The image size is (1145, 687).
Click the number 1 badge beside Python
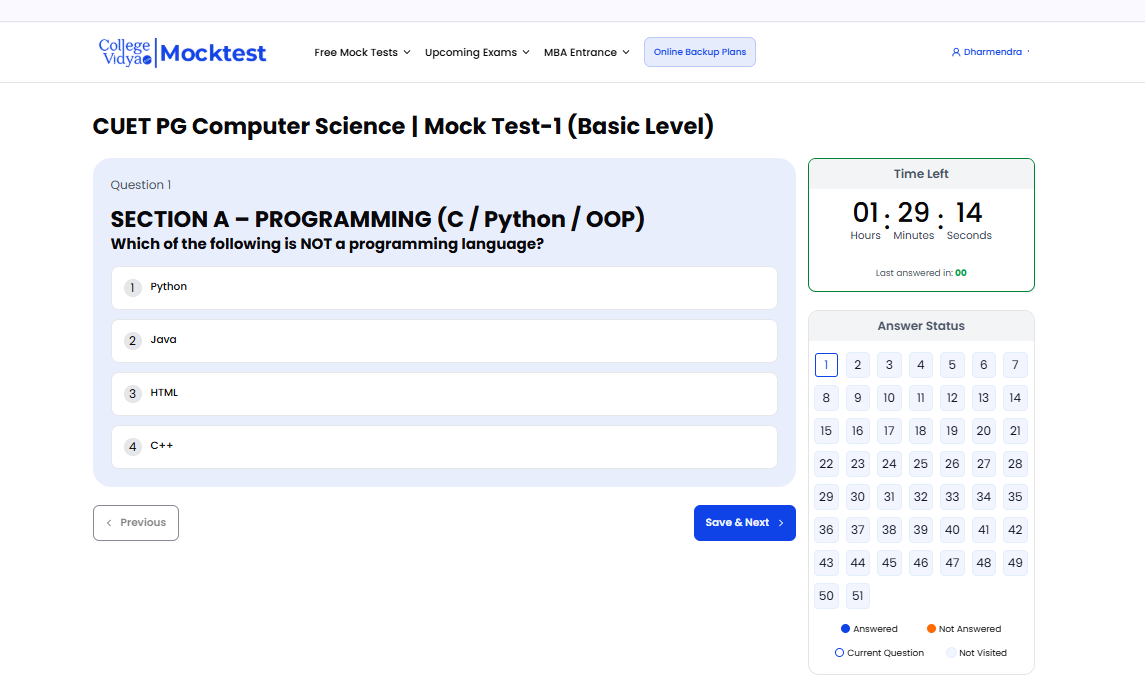tap(133, 288)
